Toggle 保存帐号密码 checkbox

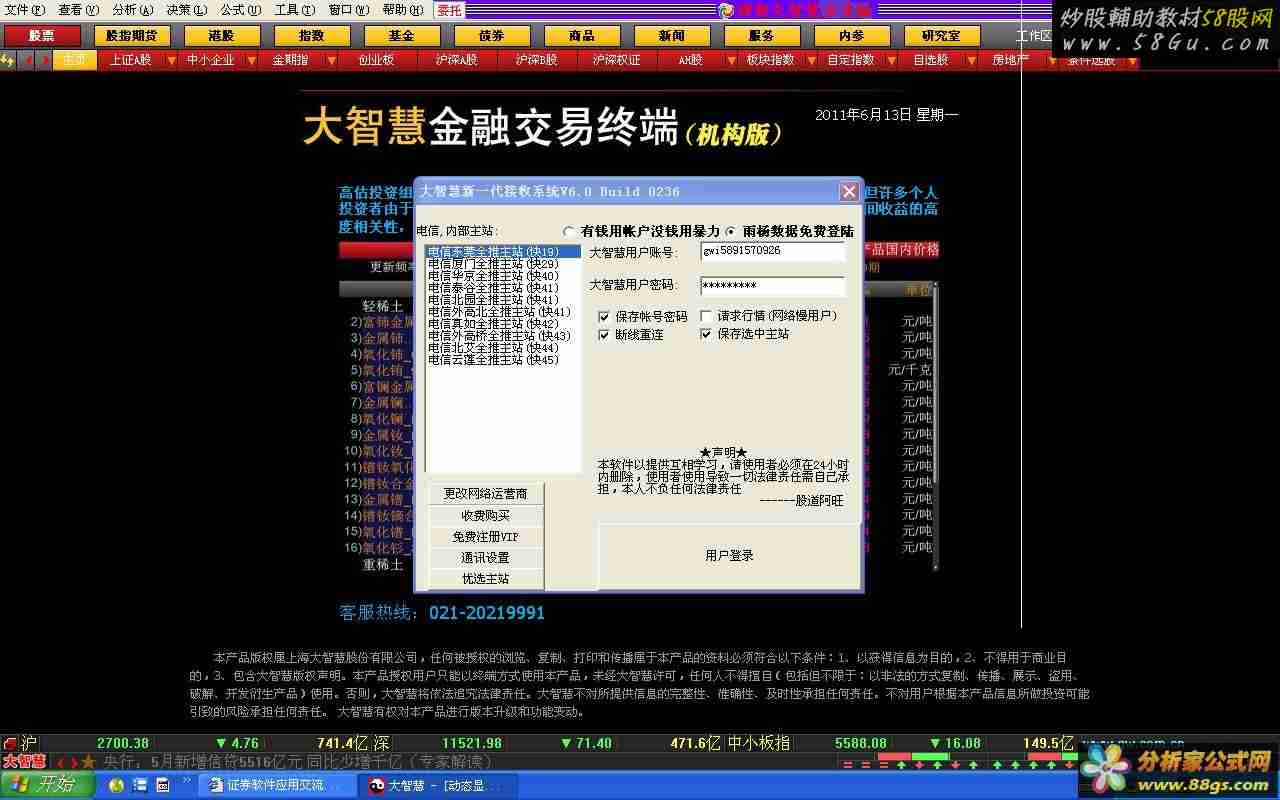pos(604,316)
